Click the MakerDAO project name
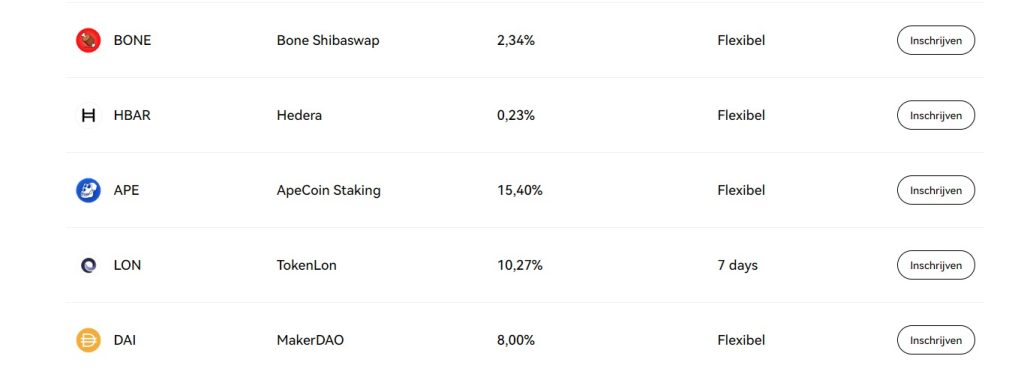This screenshot has height=377, width=1024. 310,340
